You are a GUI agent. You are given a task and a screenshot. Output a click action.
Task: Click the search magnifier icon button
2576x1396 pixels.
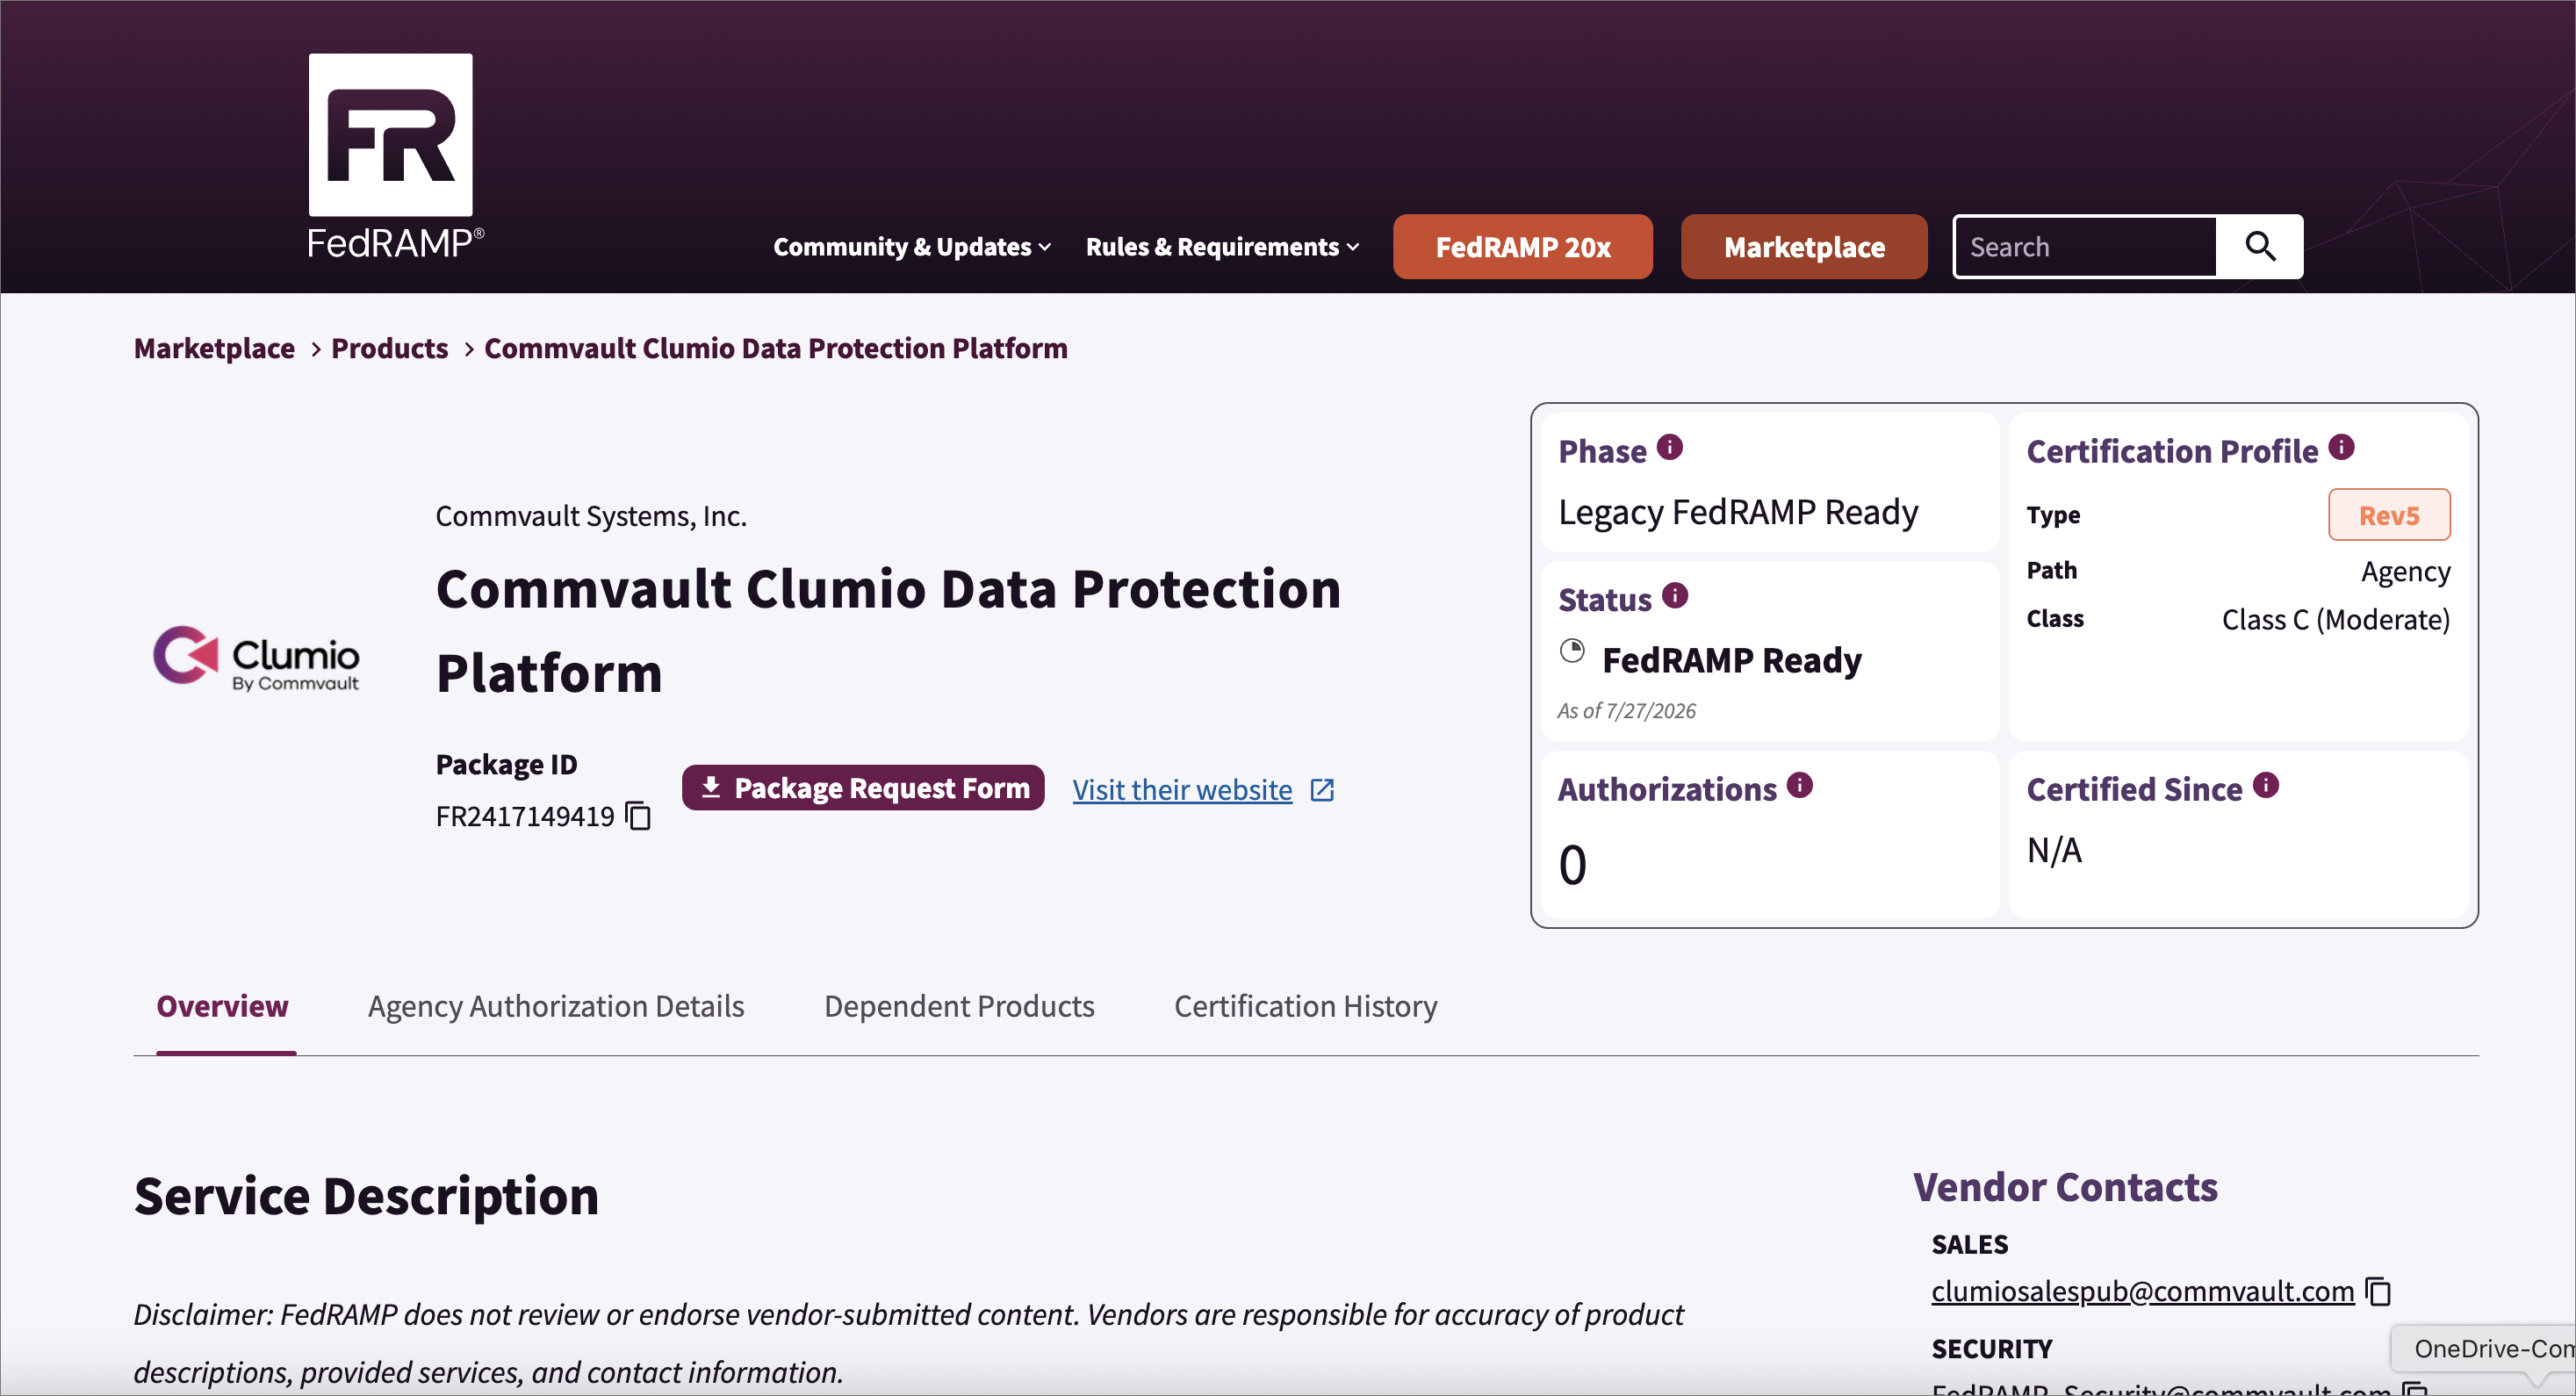click(x=2260, y=246)
